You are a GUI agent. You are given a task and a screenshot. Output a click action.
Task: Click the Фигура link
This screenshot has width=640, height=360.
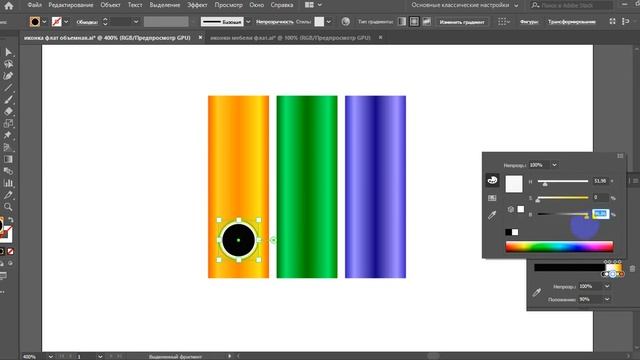click(x=529, y=22)
